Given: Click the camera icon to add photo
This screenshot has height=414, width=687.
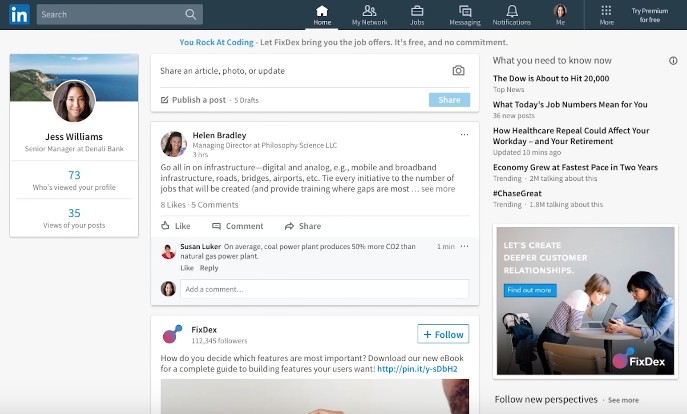Looking at the screenshot, I should coord(458,71).
